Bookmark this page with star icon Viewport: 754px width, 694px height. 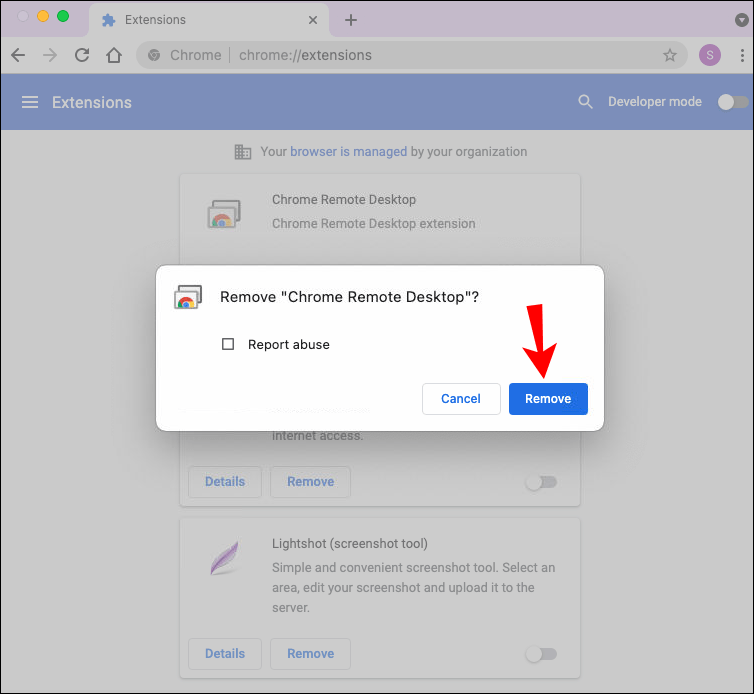(670, 55)
